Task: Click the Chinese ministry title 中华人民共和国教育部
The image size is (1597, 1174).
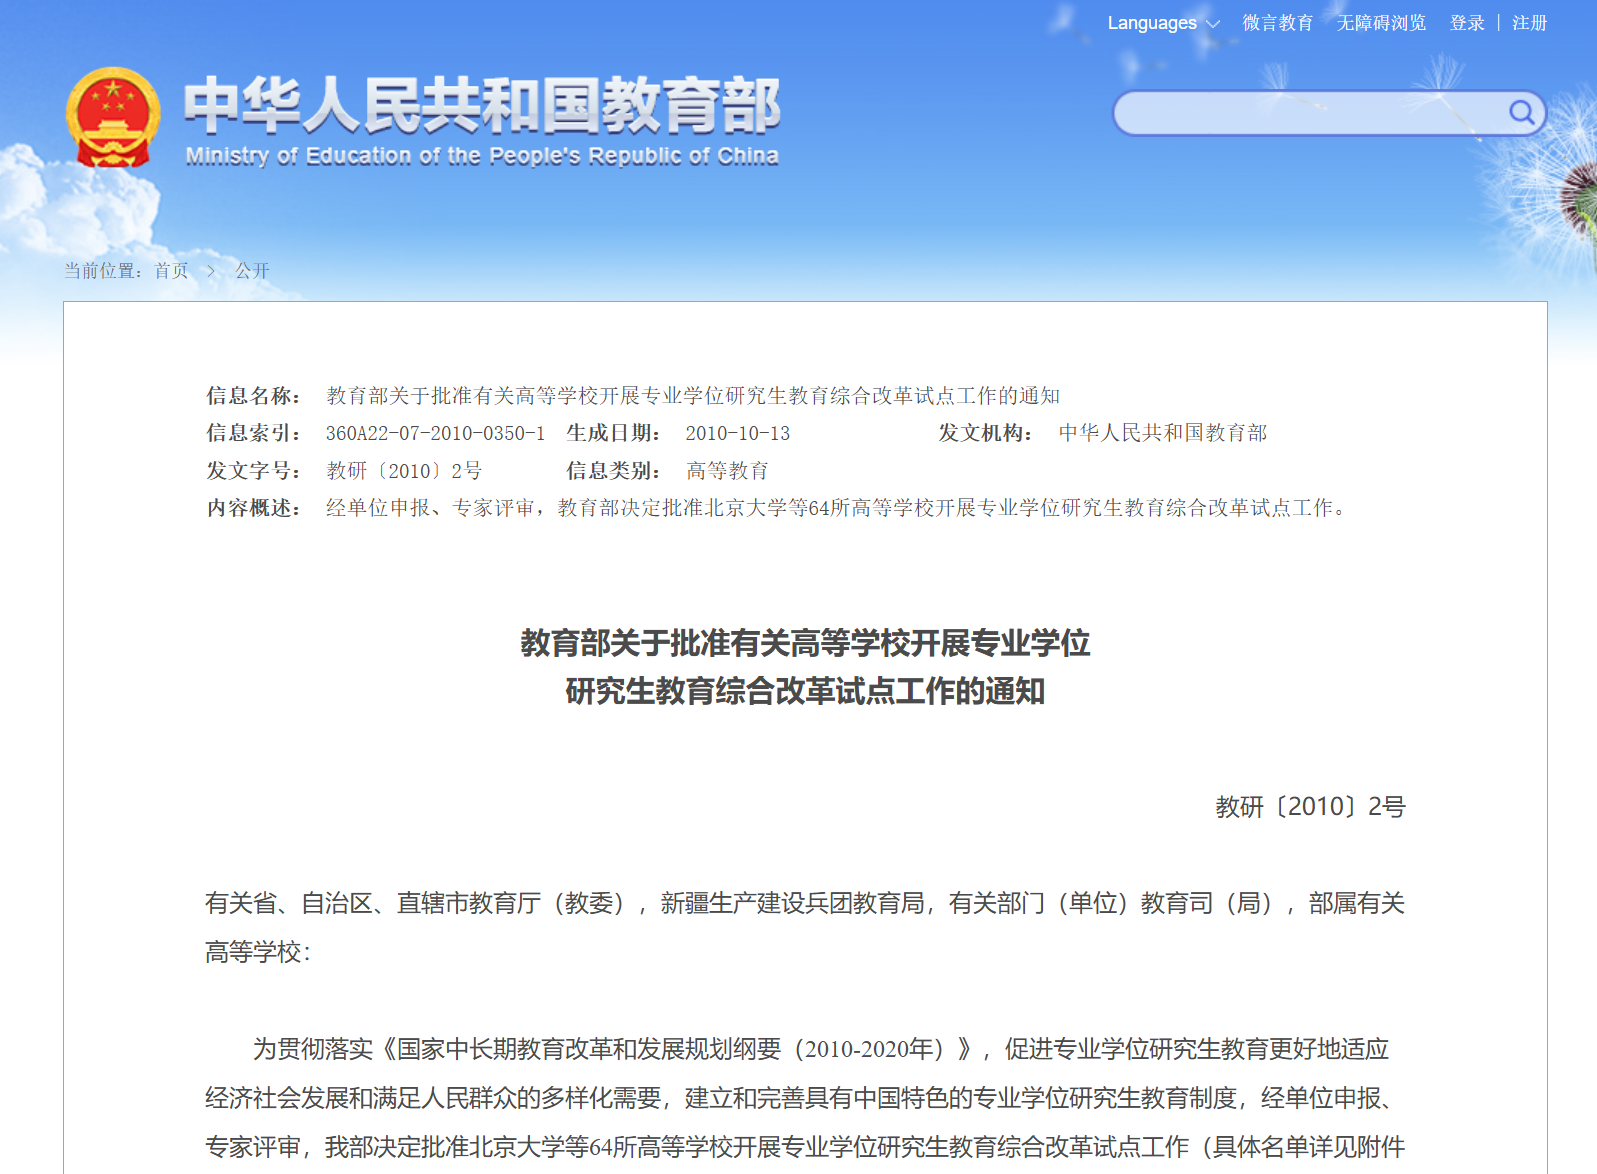Action: 481,105
